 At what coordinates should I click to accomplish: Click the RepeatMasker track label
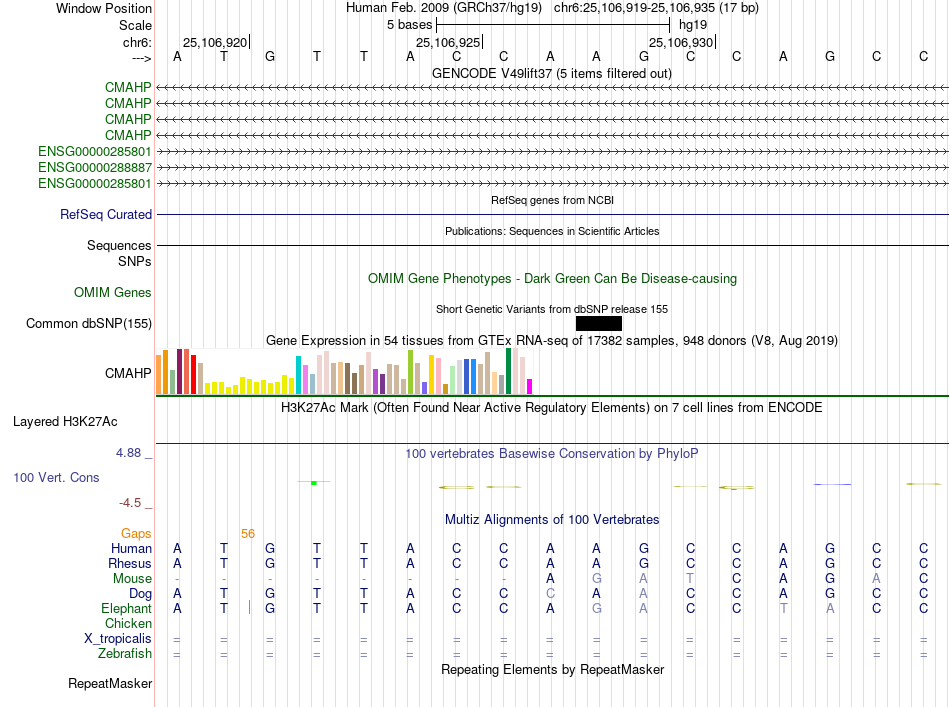(110, 683)
